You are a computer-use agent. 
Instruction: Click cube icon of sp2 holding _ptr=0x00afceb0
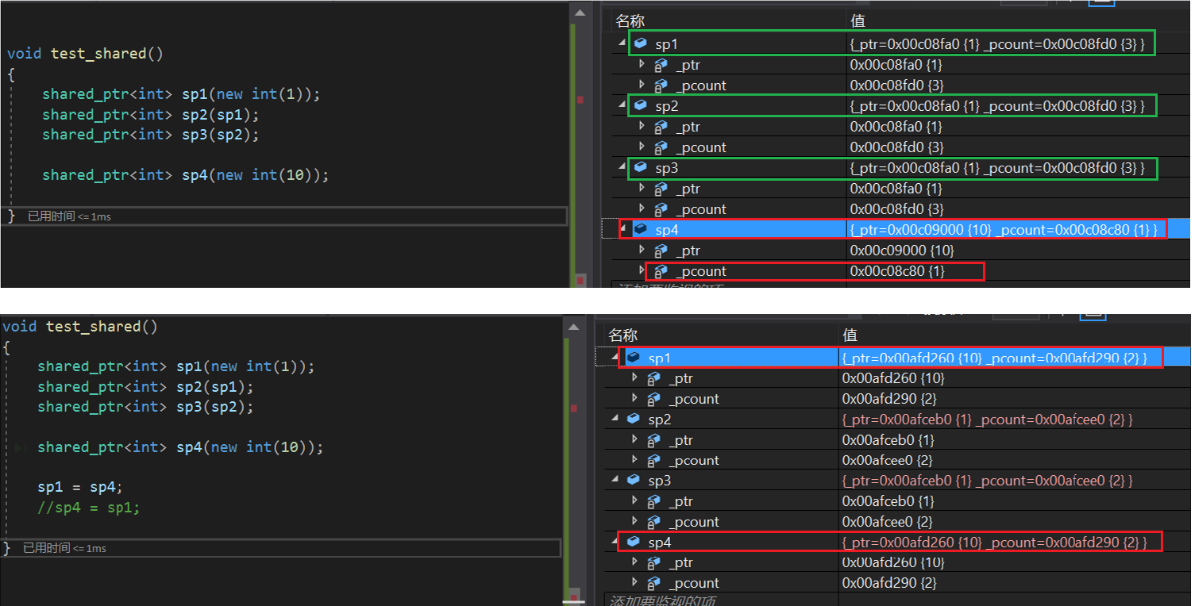tap(633, 418)
